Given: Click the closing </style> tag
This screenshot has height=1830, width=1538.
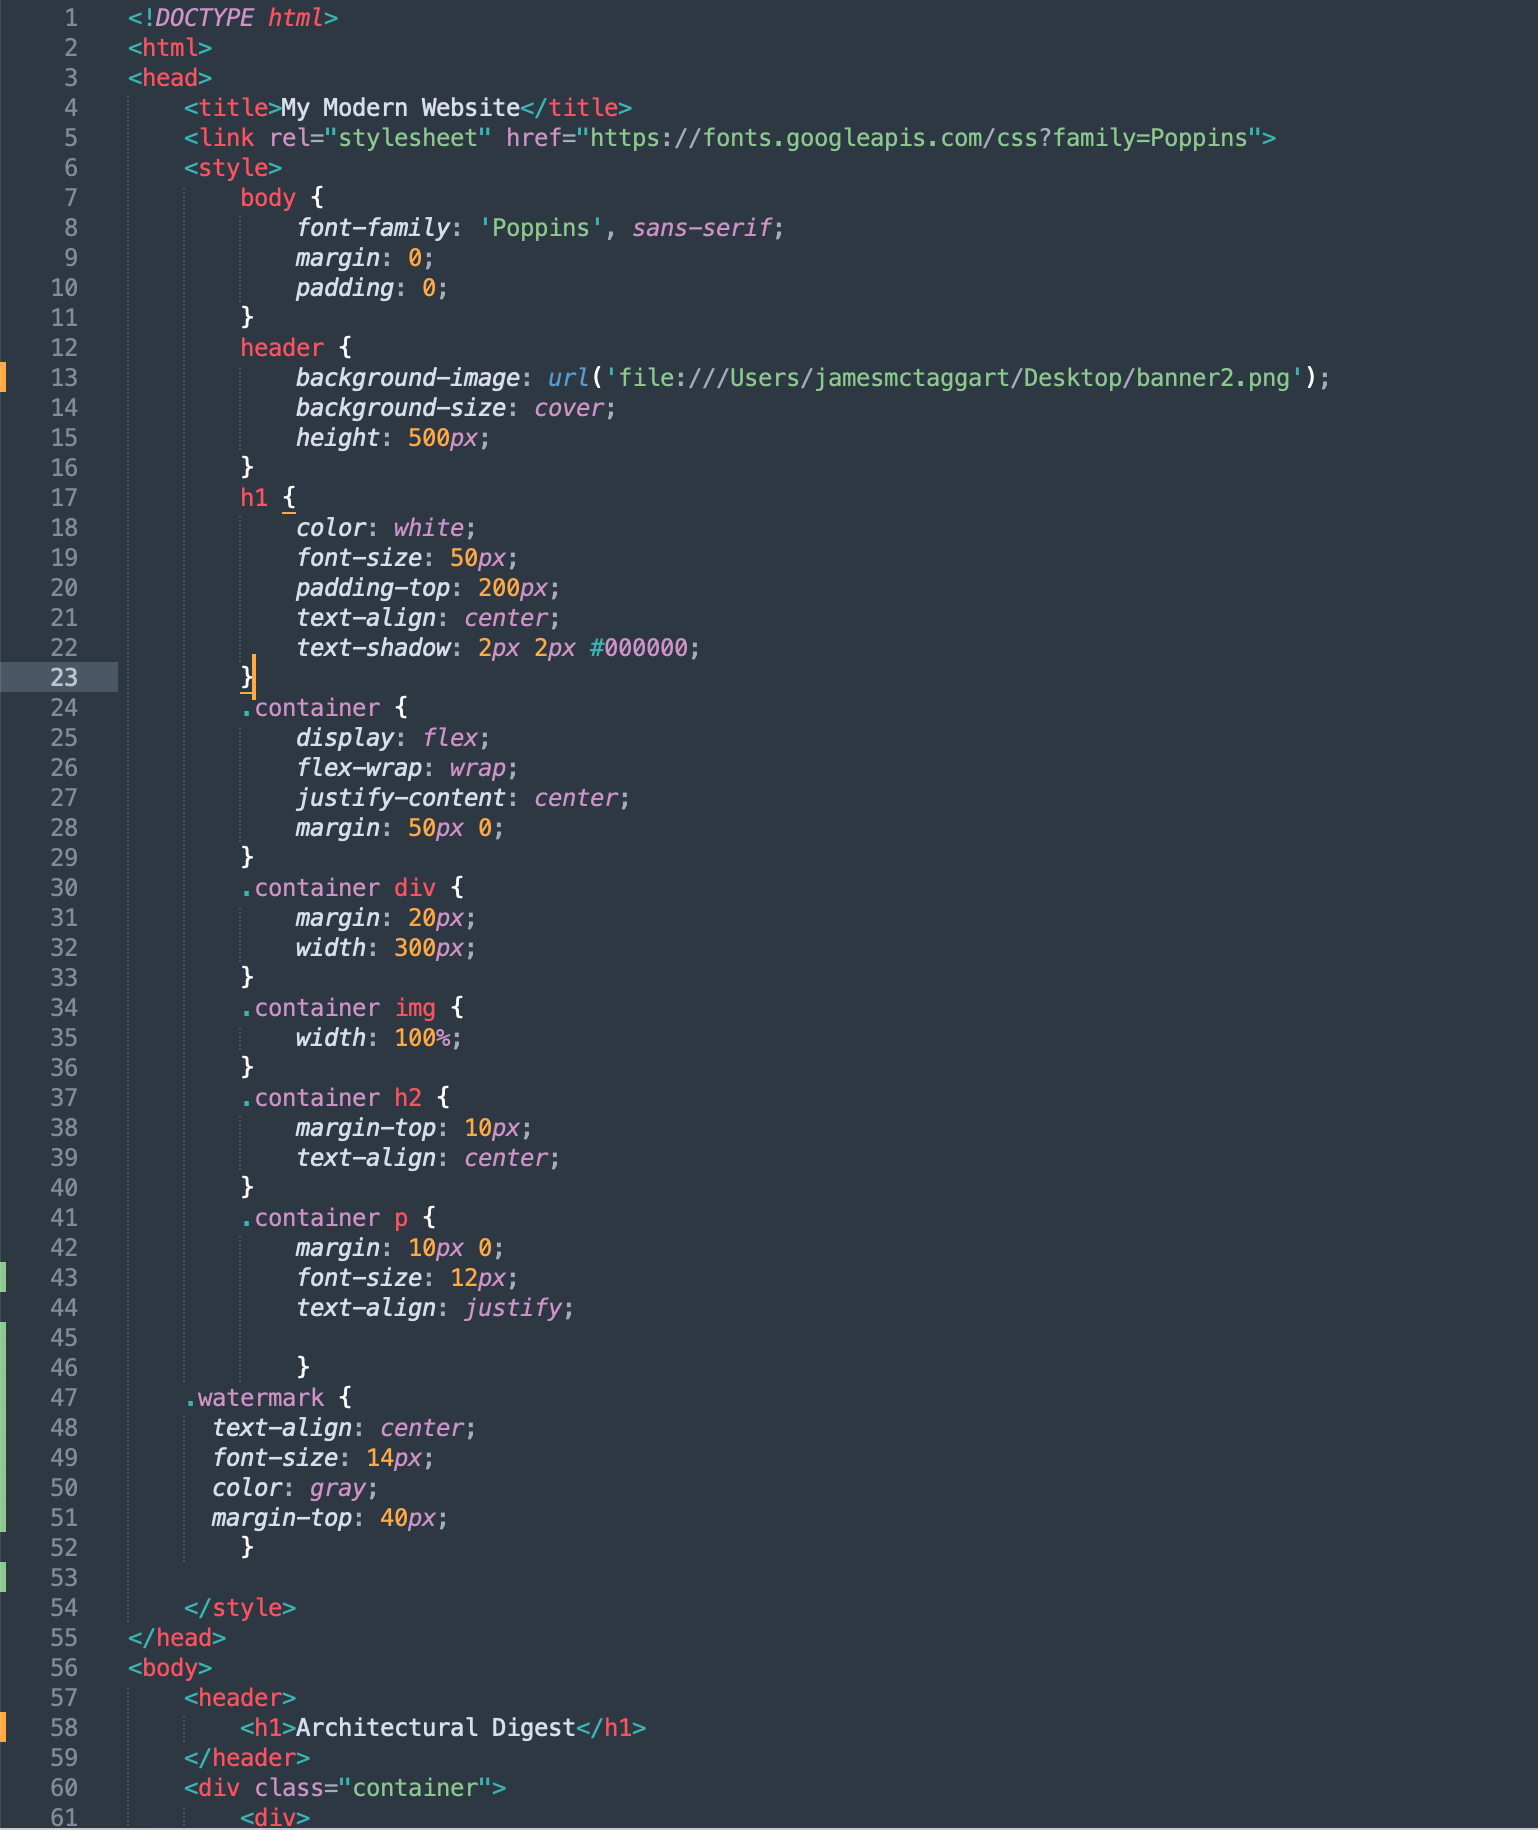Looking at the screenshot, I should (x=240, y=1607).
